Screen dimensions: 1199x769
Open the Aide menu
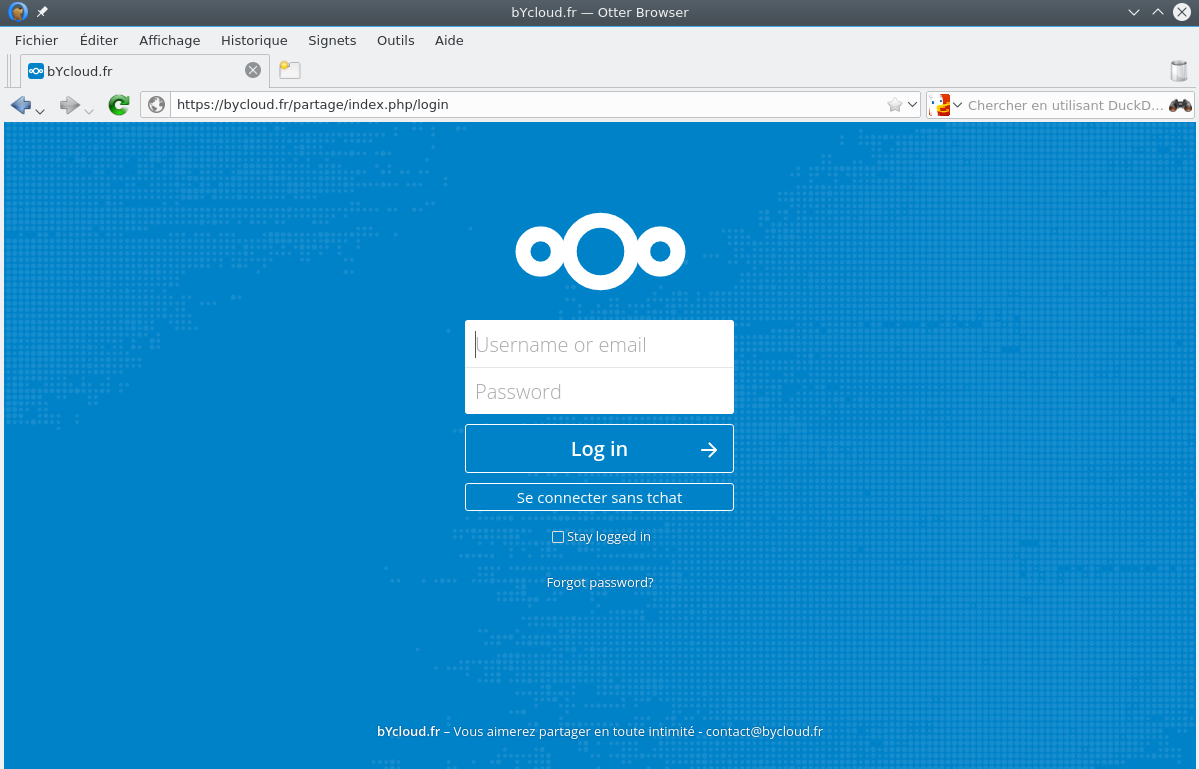click(449, 41)
